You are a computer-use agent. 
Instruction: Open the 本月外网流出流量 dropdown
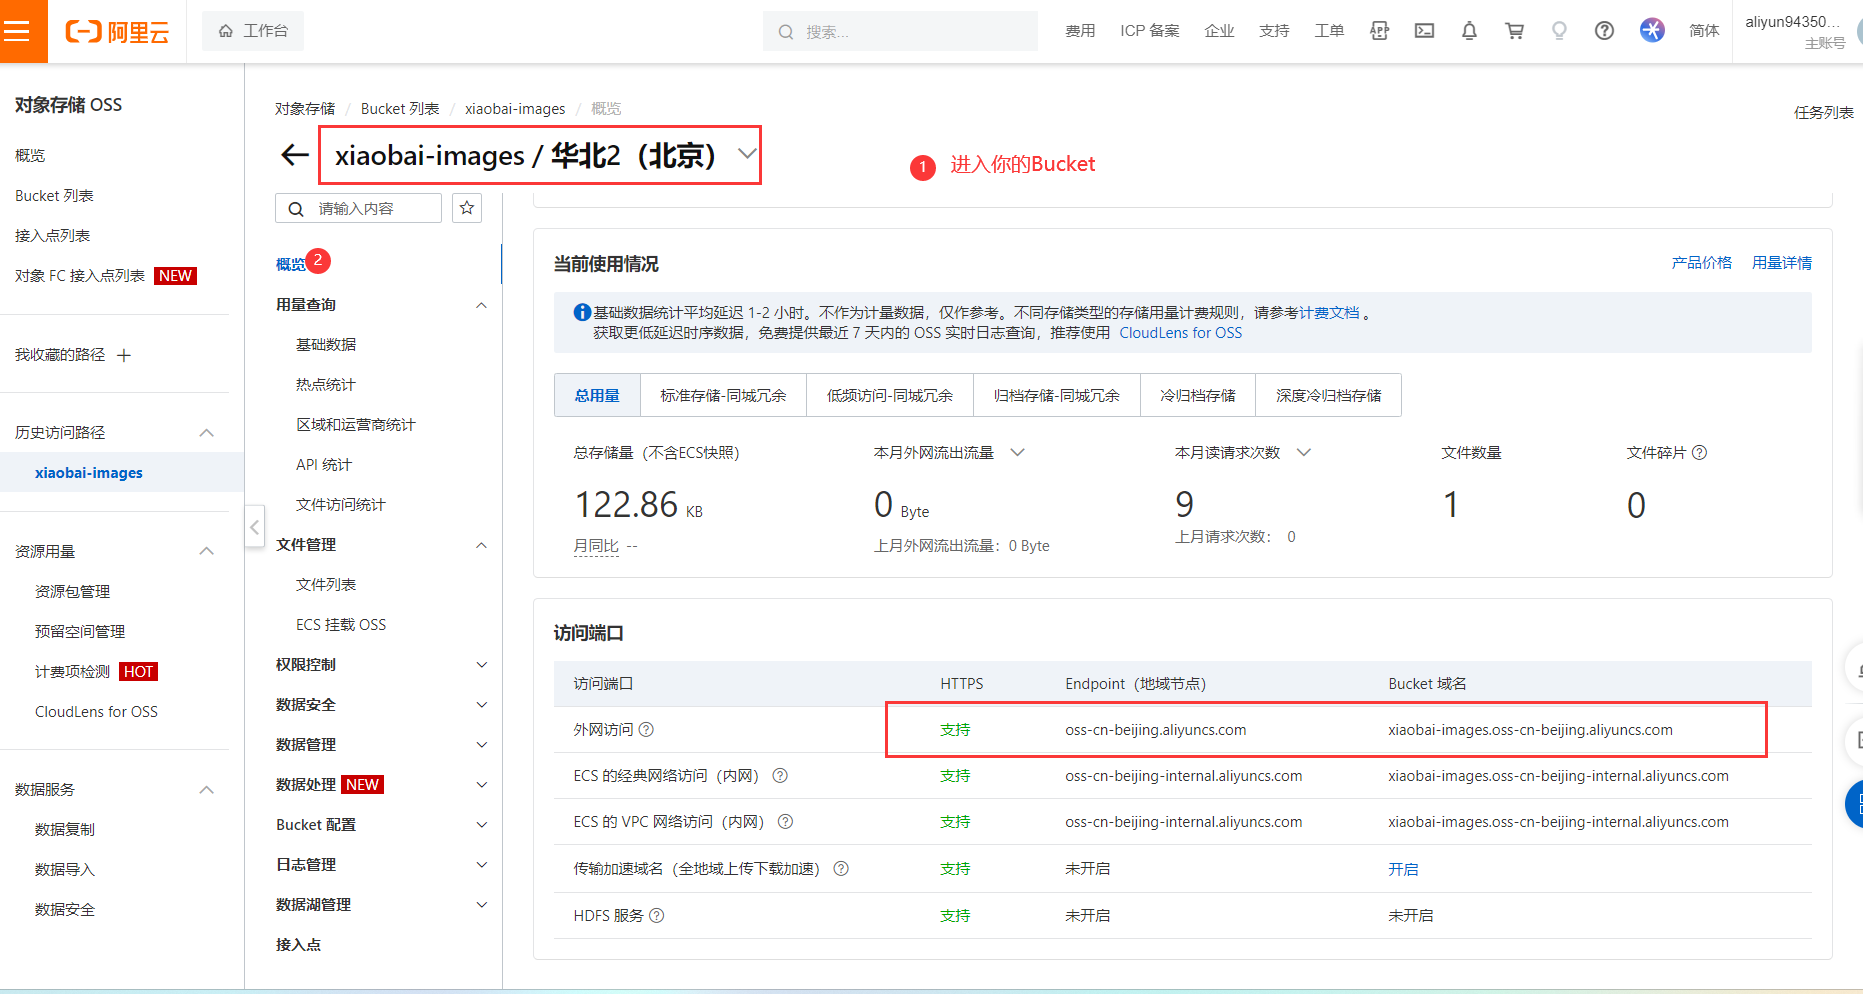(1017, 453)
